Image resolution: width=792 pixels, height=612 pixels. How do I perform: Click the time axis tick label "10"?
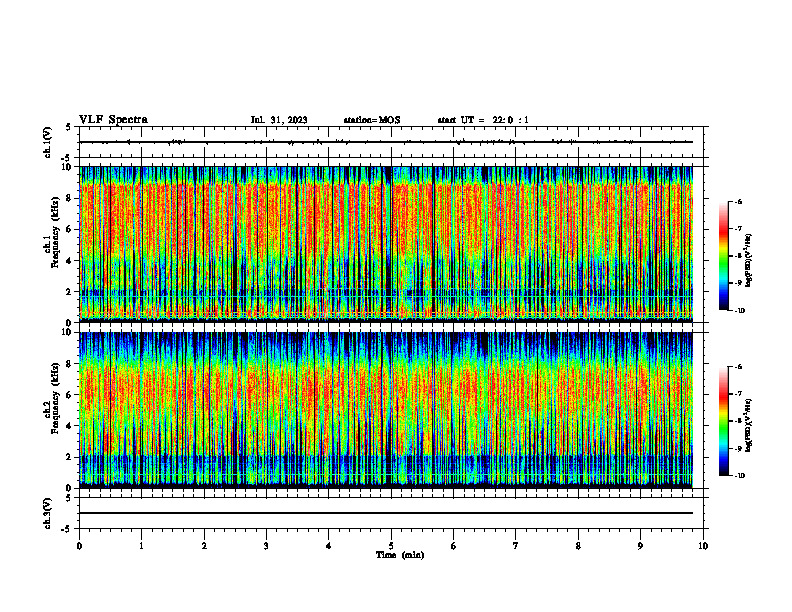tap(703, 546)
